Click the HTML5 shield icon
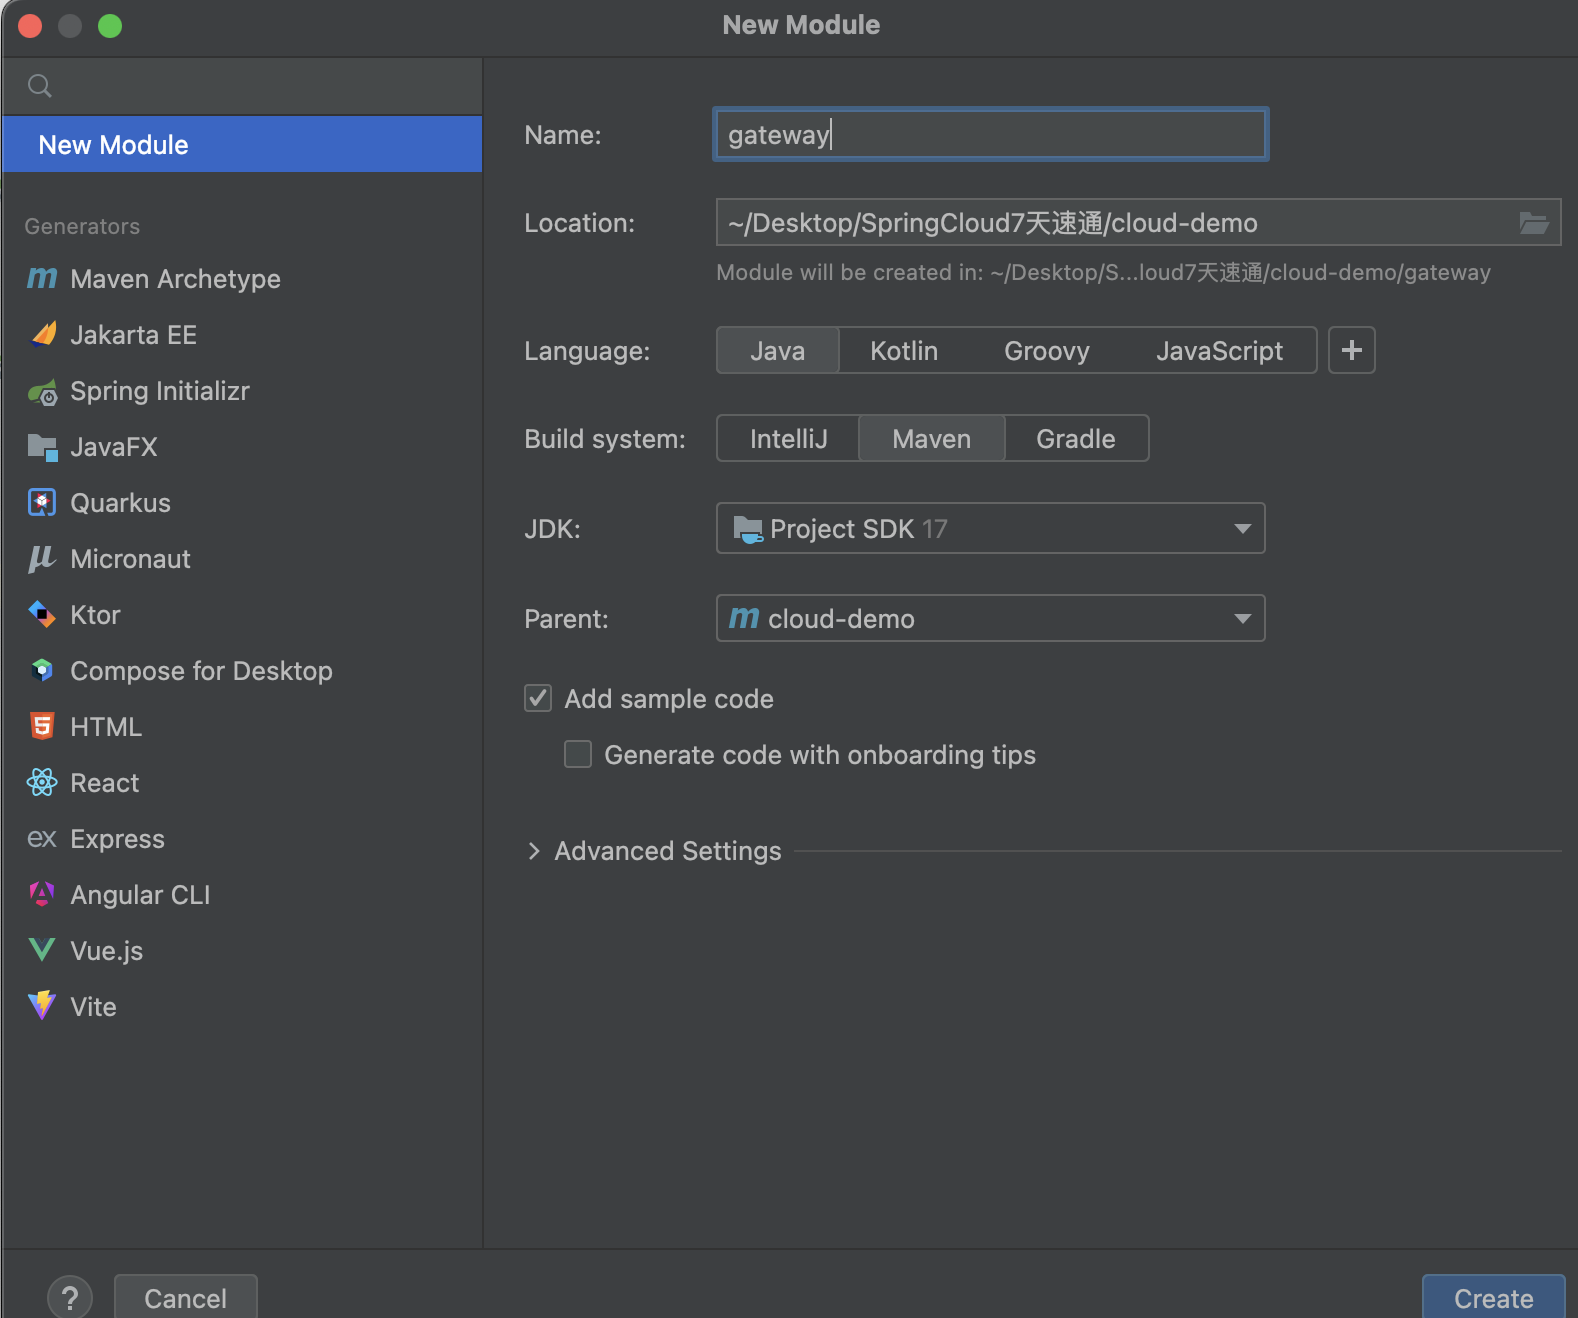1578x1318 pixels. pos(42,726)
